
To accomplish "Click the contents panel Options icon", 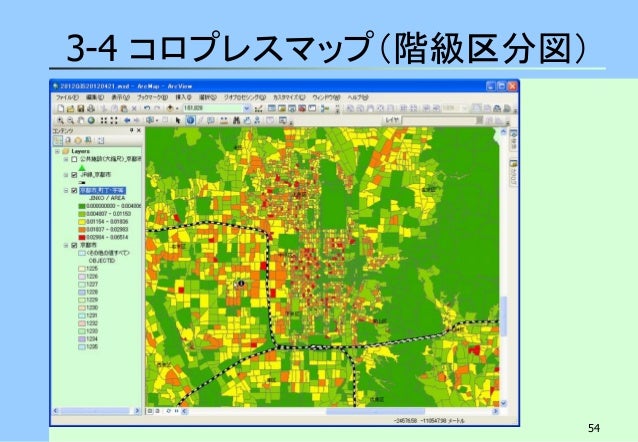I will pos(101,140).
